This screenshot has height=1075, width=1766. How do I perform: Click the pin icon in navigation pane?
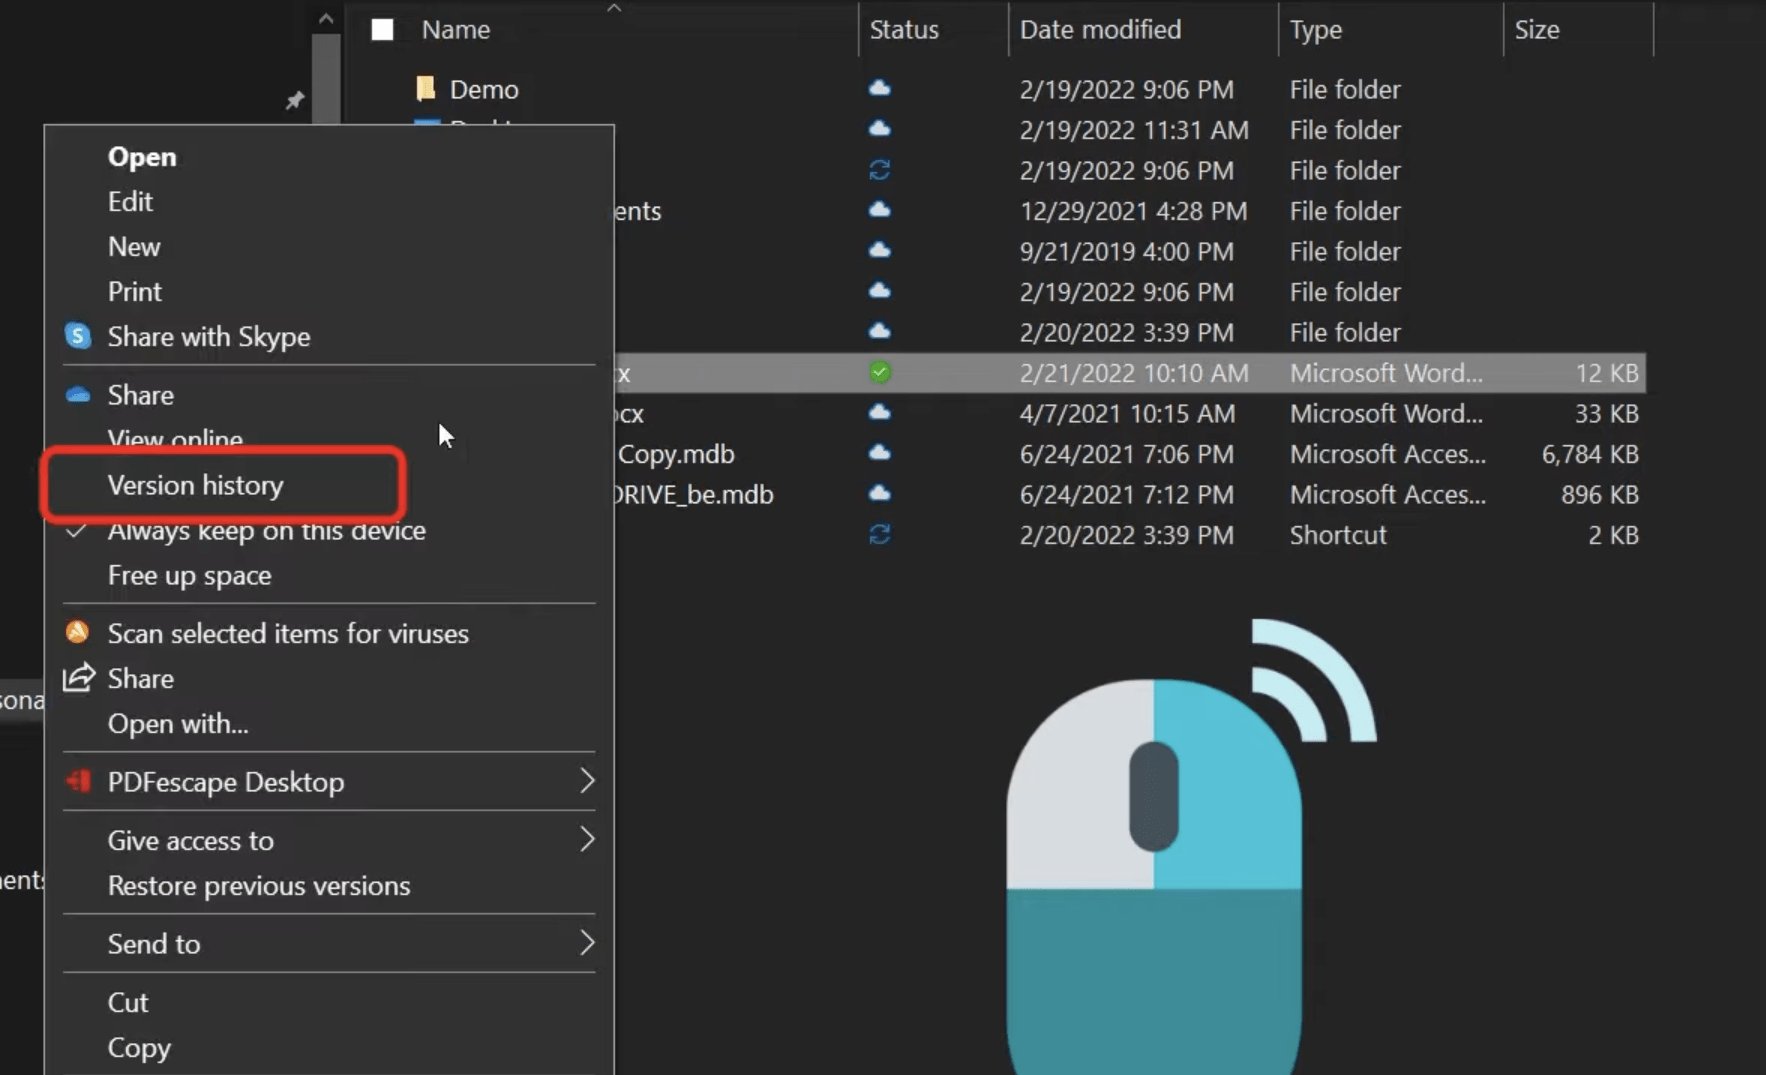pos(295,100)
